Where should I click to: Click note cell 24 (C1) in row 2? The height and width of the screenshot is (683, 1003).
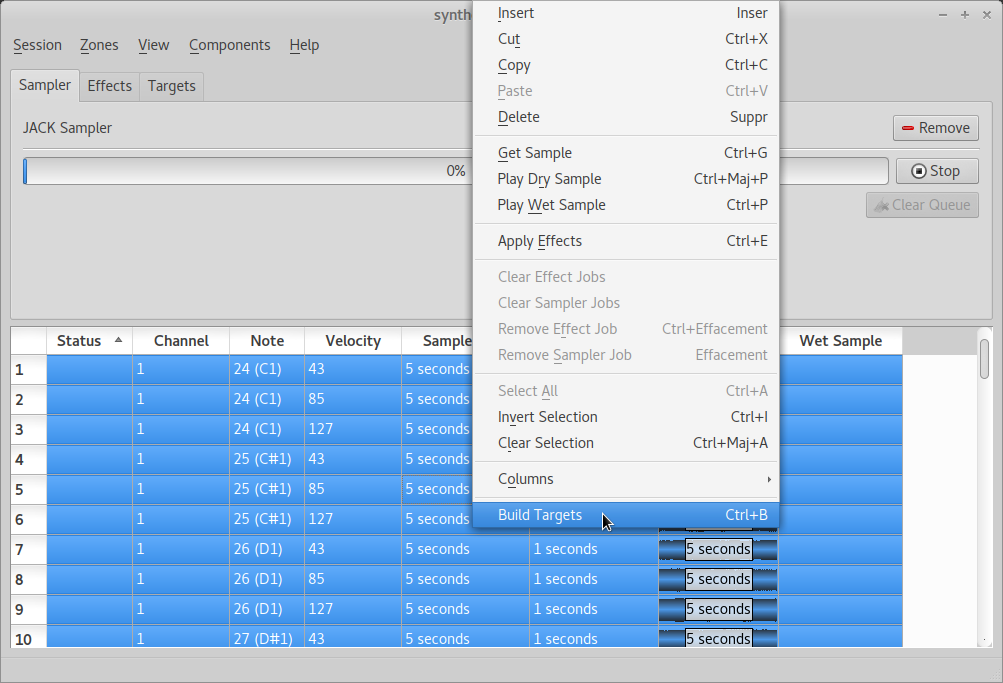pyautogui.click(x=267, y=399)
